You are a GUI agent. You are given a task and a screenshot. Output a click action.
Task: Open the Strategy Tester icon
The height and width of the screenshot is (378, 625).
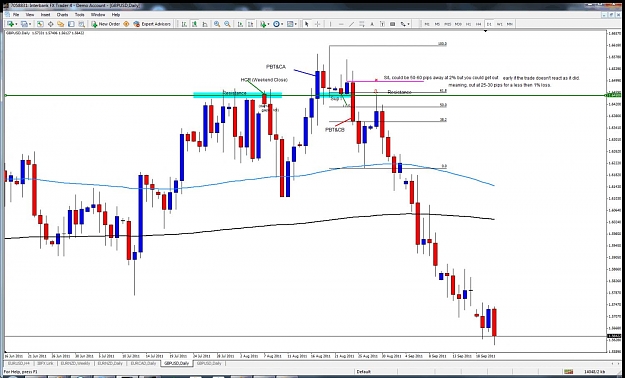(82, 24)
